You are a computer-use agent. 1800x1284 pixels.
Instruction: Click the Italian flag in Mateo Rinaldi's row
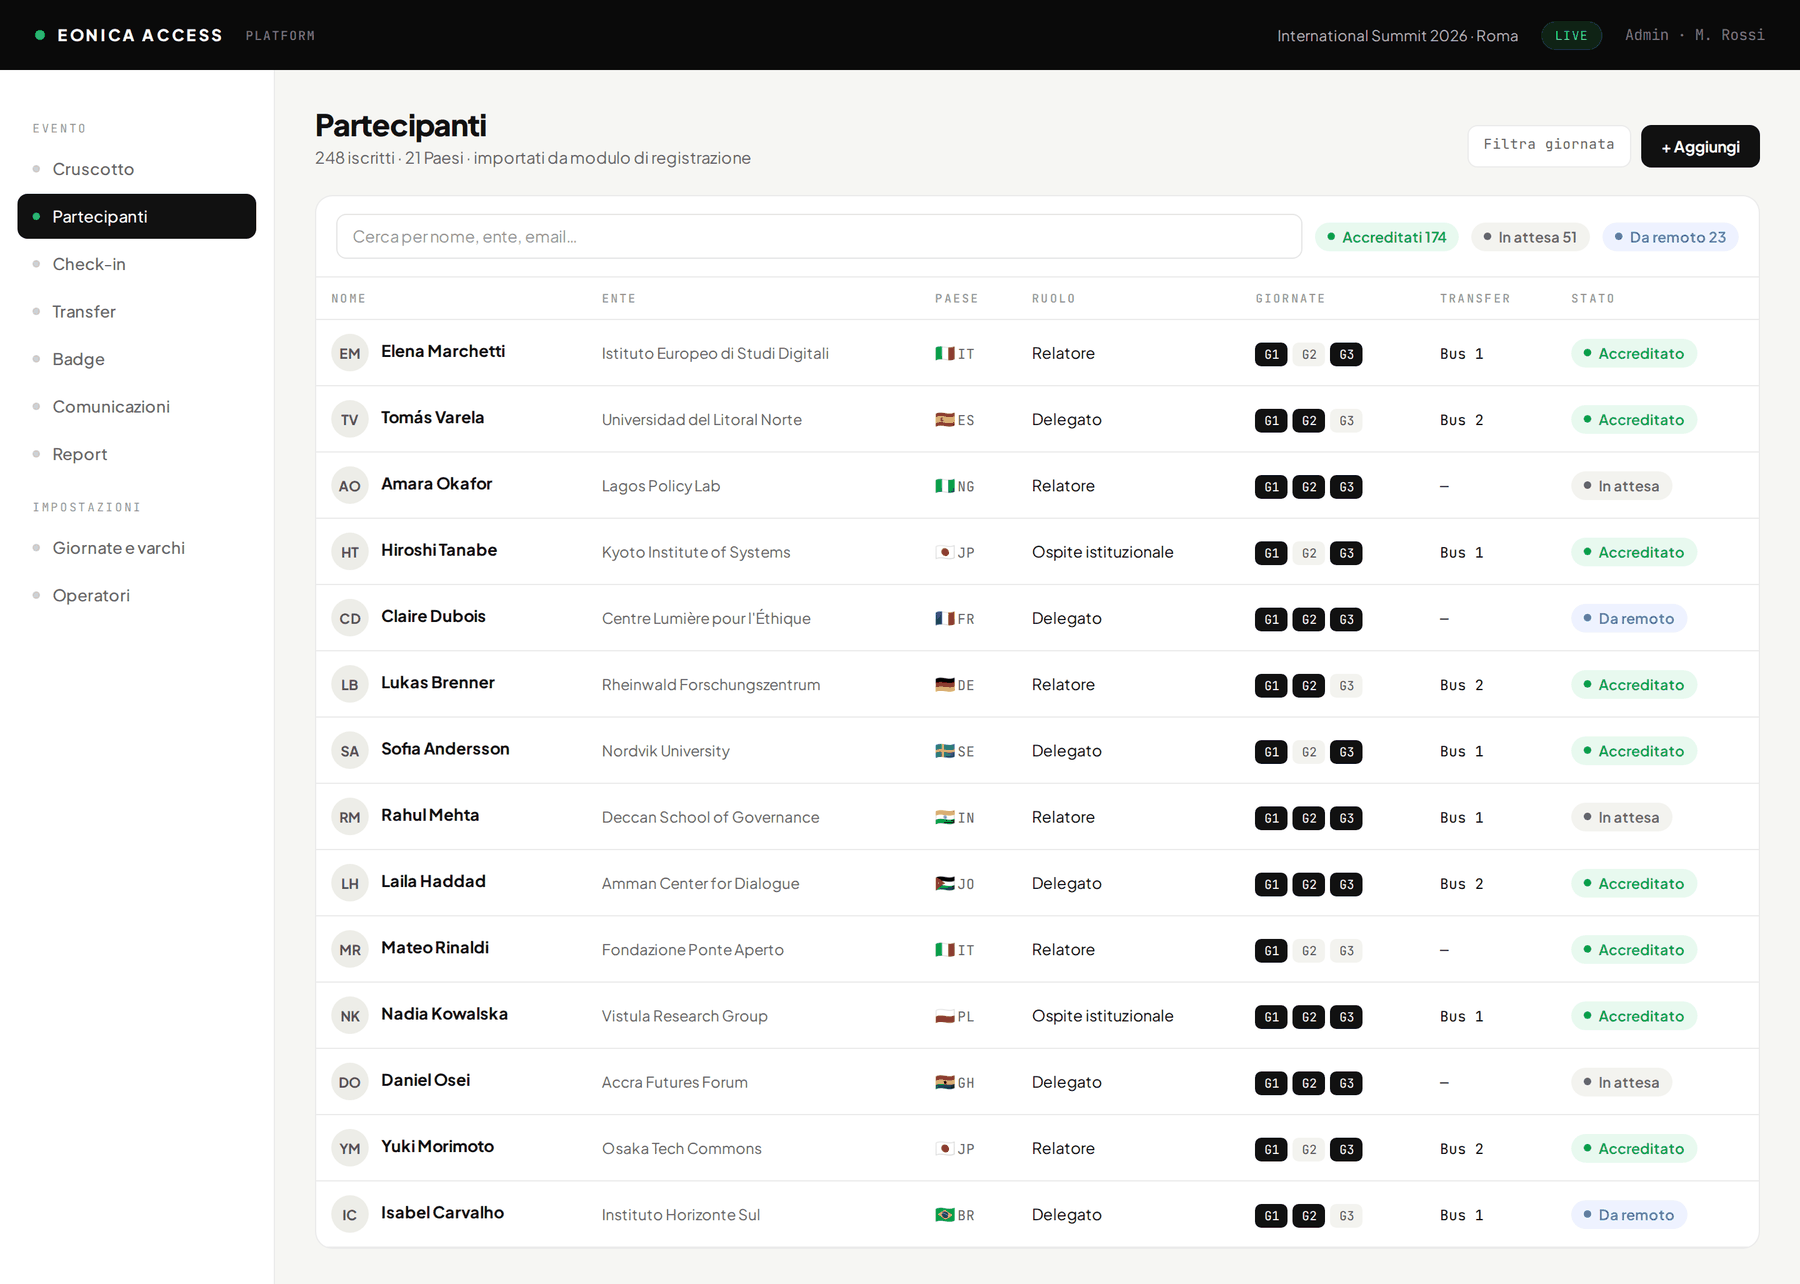tap(944, 950)
